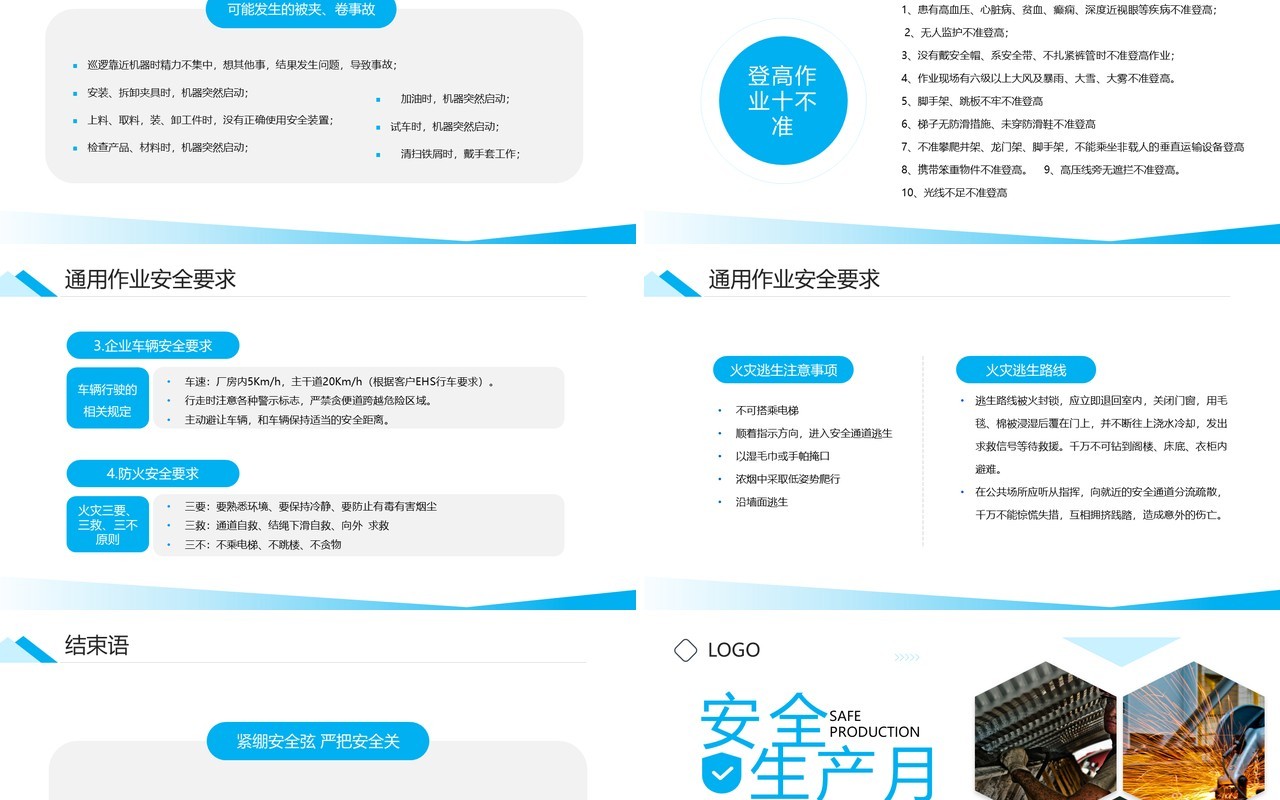Click the 通用作业安全要求 heading above 火灾逃生注意事项
1280x800 pixels.
[x=794, y=279]
